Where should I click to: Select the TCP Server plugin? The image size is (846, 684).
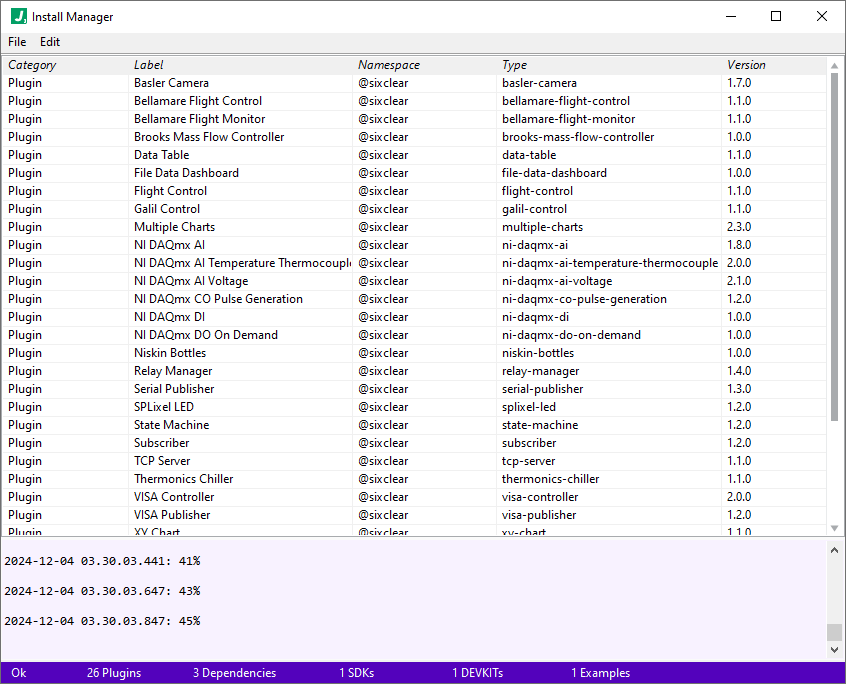(x=300, y=460)
